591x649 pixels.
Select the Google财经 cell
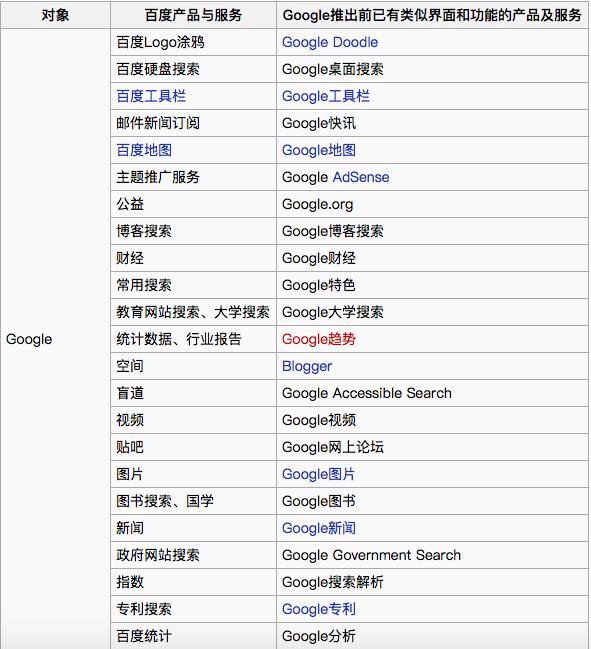pos(432,258)
